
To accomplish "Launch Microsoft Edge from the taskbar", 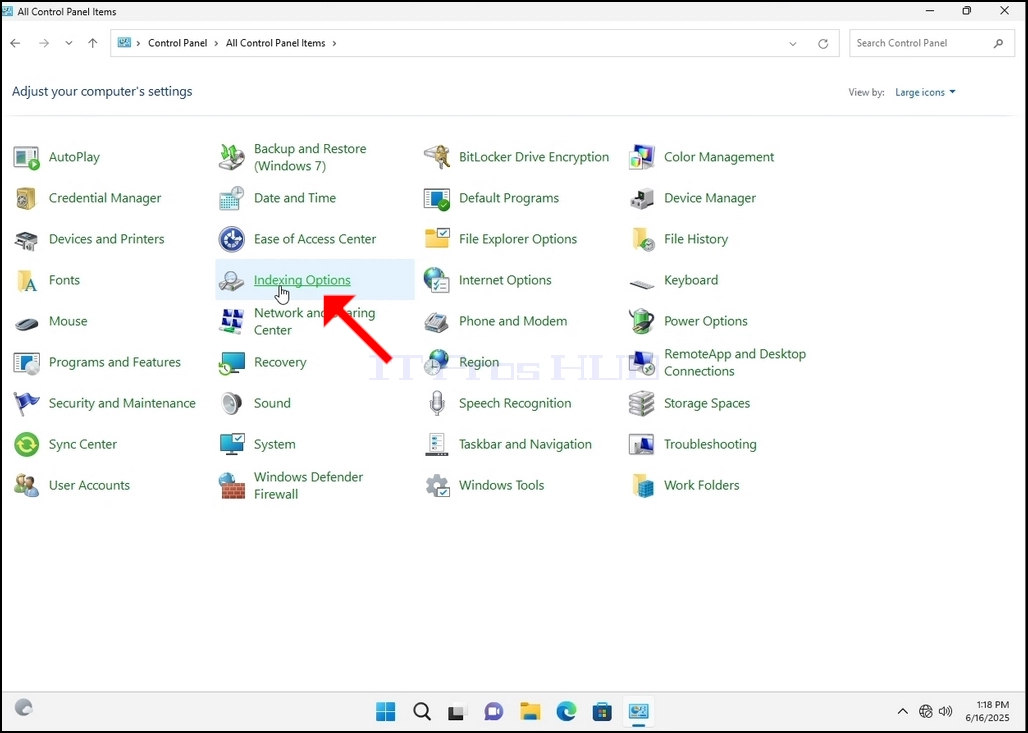I will click(566, 711).
